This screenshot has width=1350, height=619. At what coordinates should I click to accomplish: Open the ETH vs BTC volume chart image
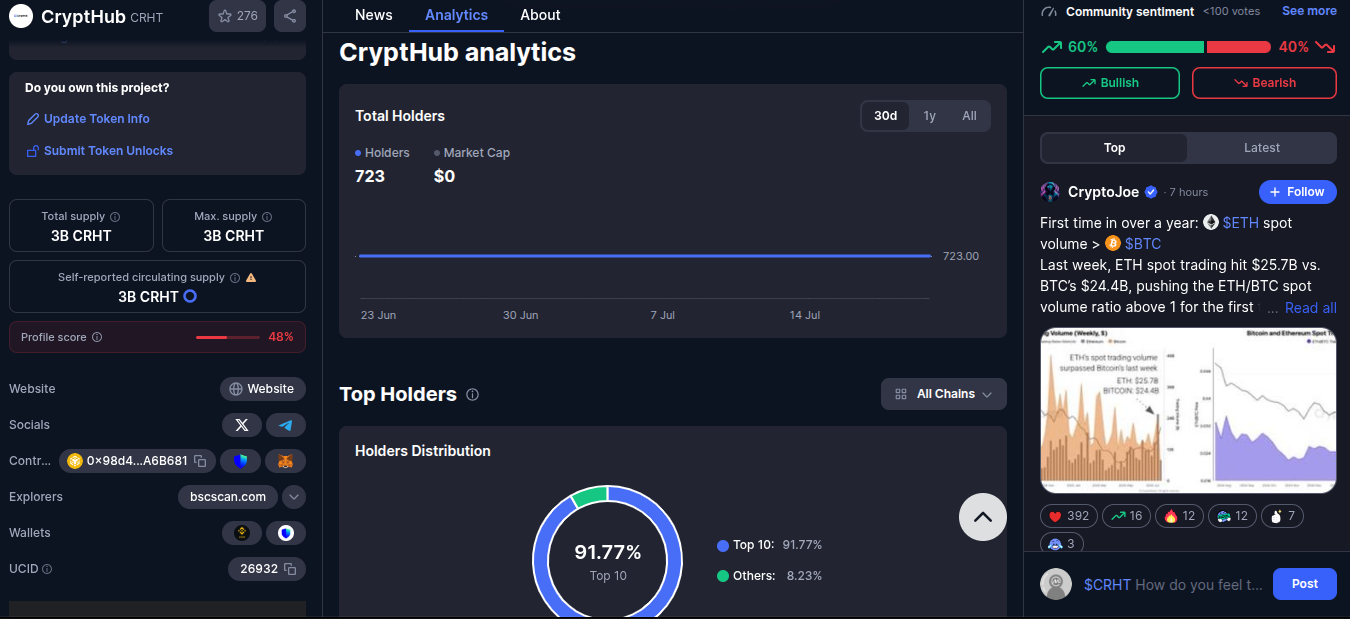[1188, 411]
